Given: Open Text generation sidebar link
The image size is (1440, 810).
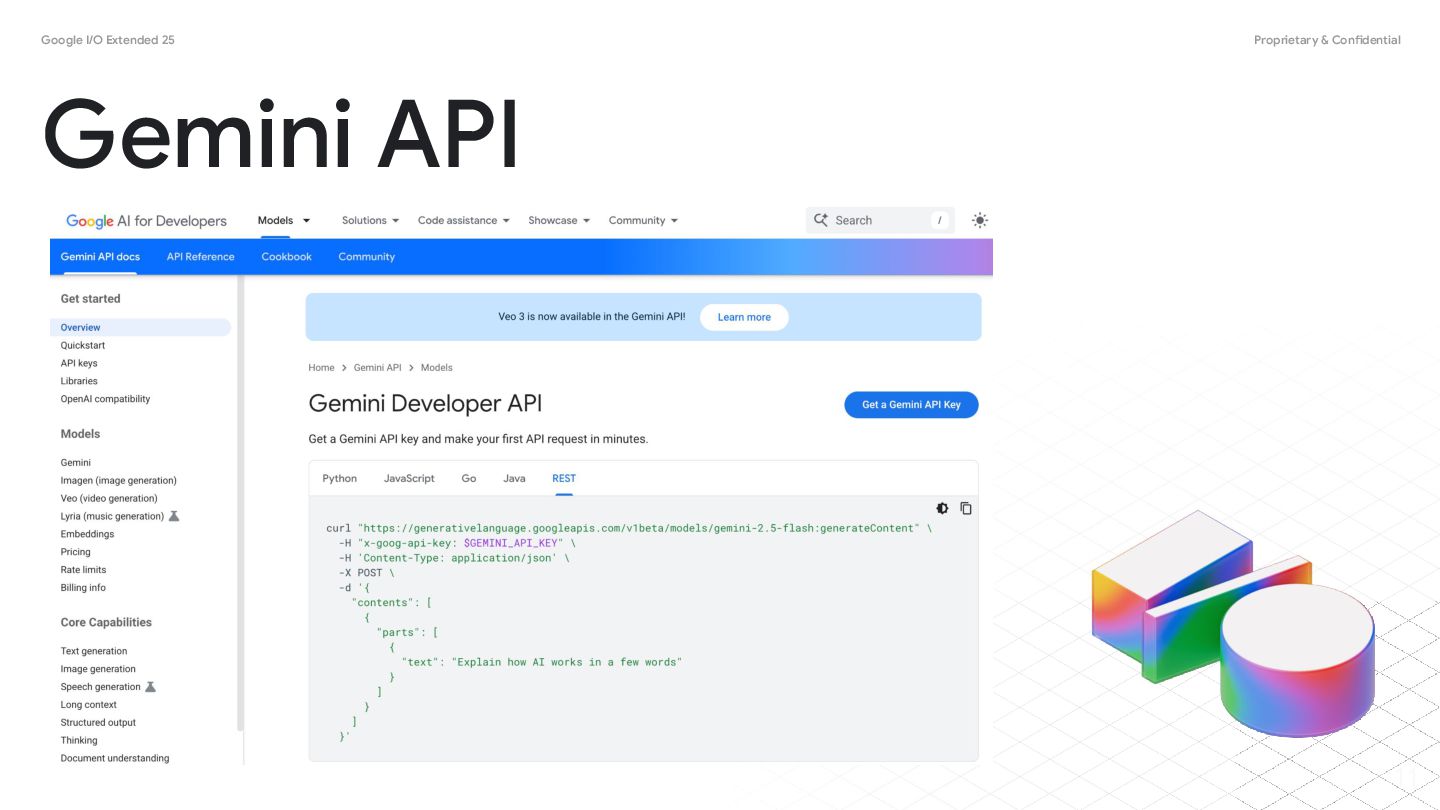Looking at the screenshot, I should 94,651.
